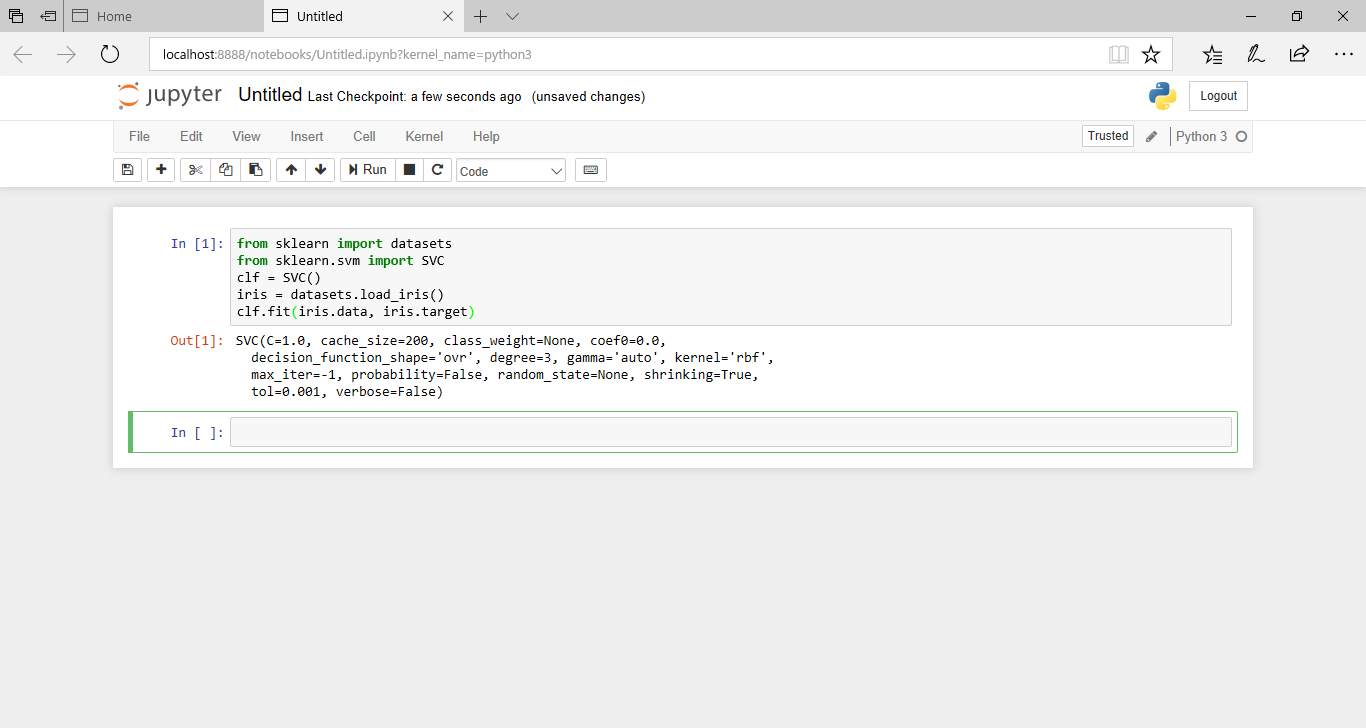The width and height of the screenshot is (1366, 728).
Task: Insert a new cell below with plus icon
Action: (x=160, y=169)
